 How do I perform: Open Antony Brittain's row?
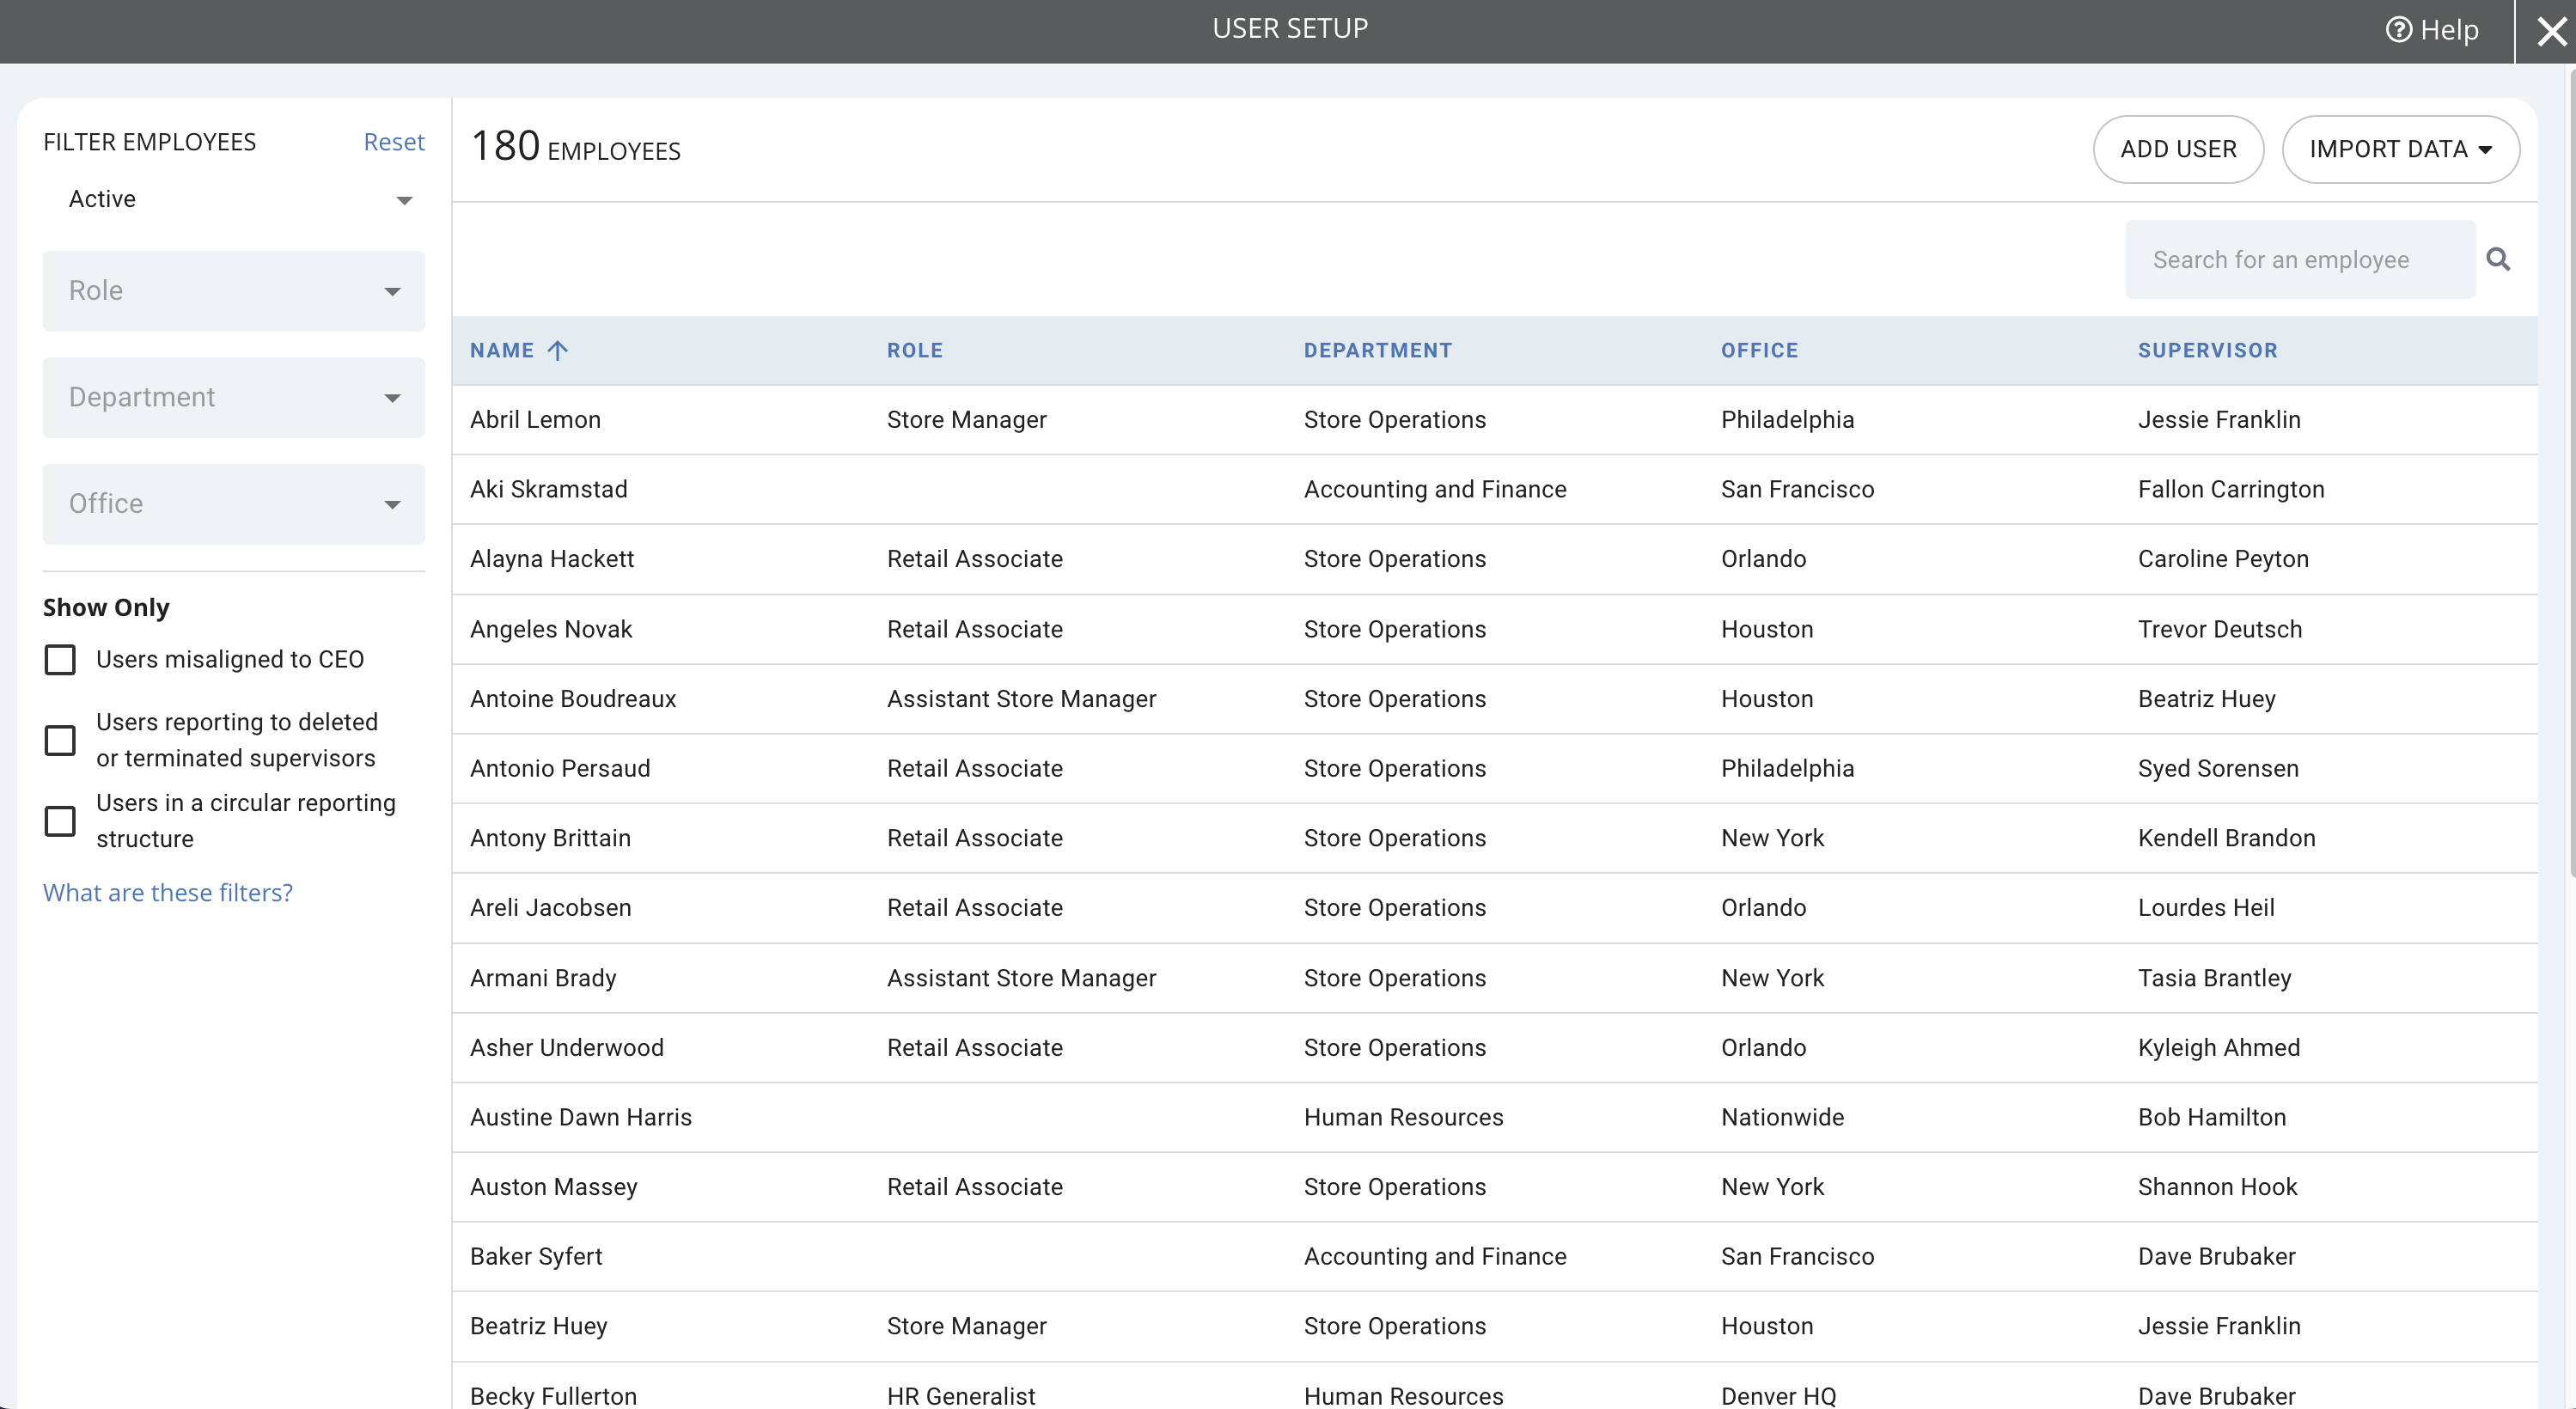1494,838
